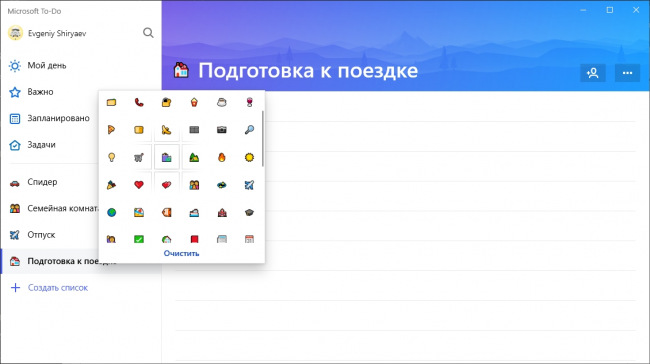Select the yellow sun emoji in picker
This screenshot has height=364, width=650.
249,157
